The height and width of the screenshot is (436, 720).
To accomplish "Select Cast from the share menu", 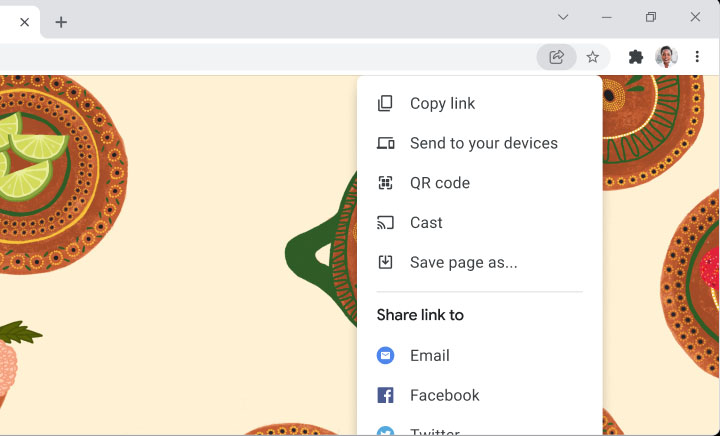I will [x=479, y=223].
